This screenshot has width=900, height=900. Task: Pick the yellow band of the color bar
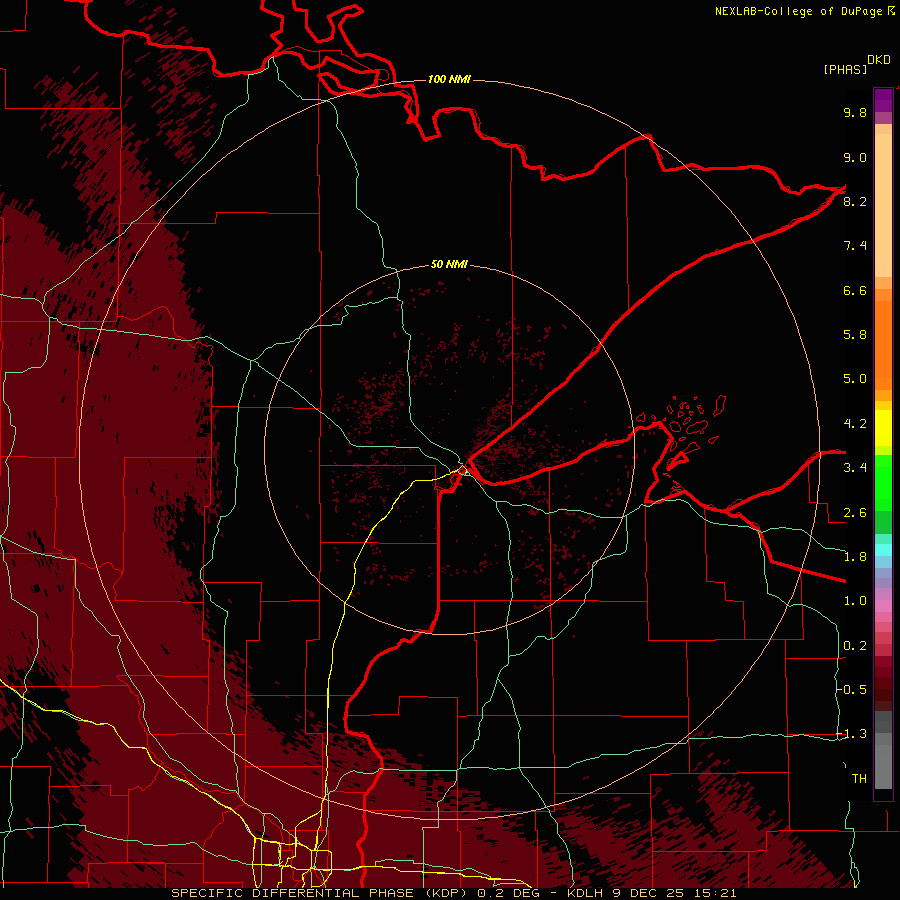tap(883, 428)
